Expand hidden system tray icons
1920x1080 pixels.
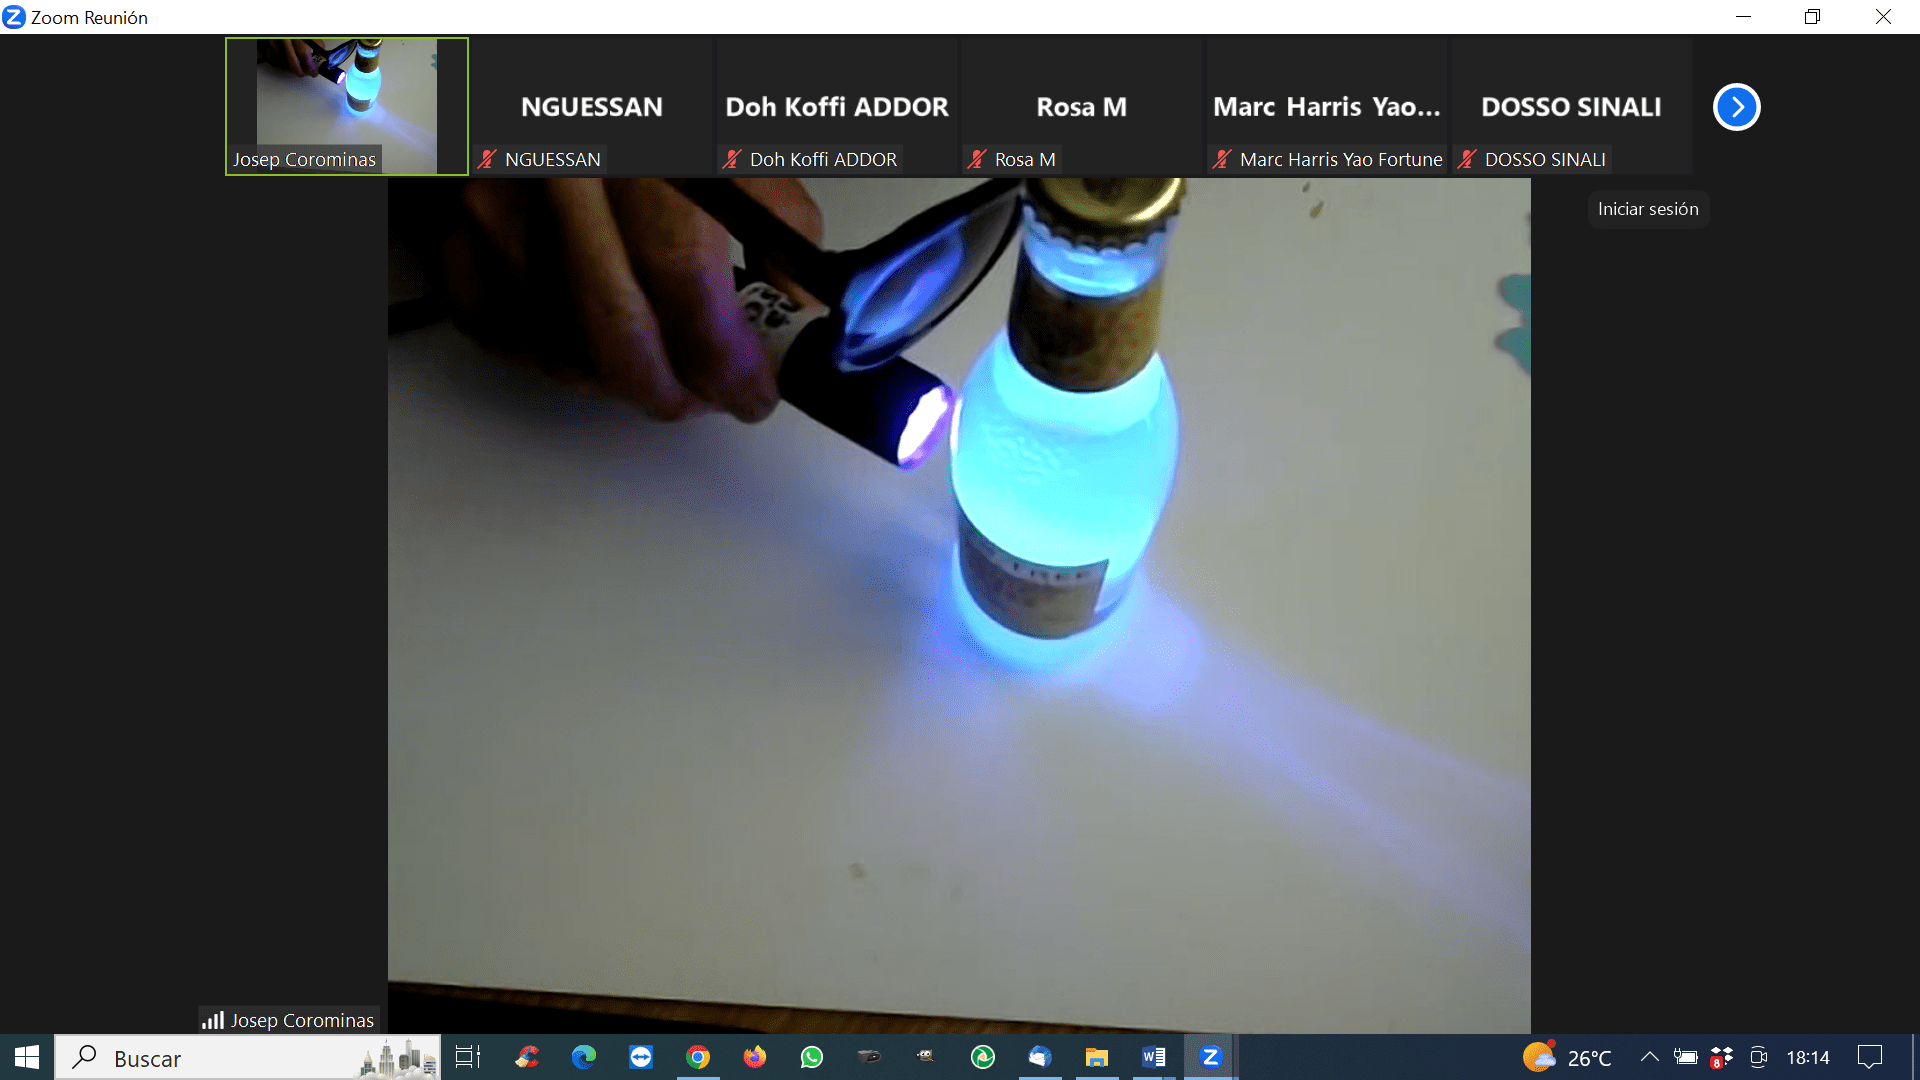pyautogui.click(x=1649, y=1057)
